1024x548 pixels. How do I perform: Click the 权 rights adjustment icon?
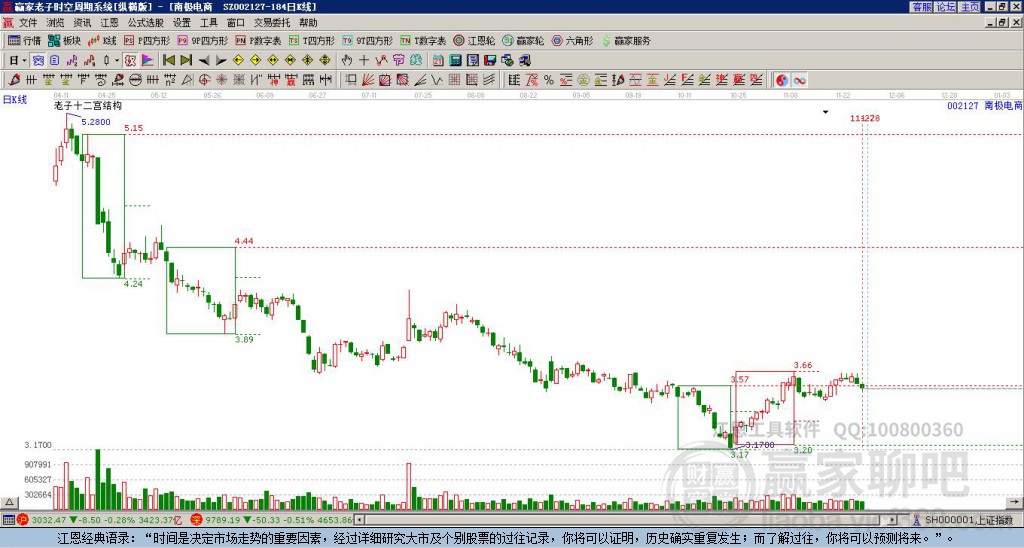coord(130,61)
